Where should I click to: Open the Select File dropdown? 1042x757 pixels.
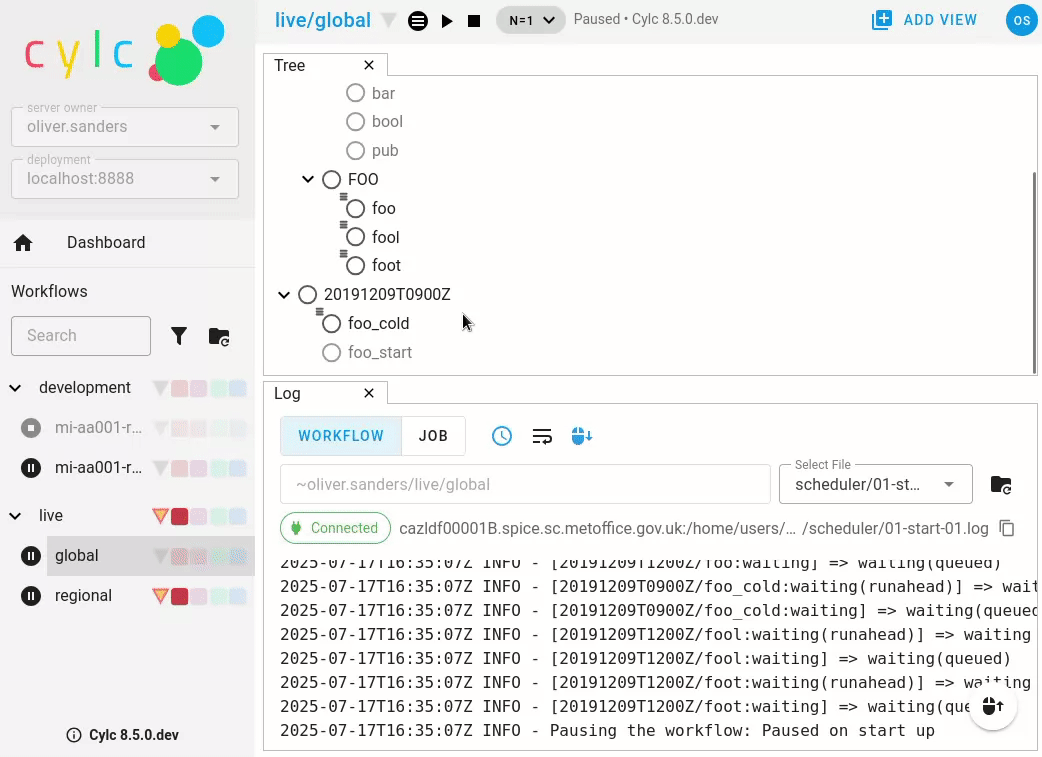tap(875, 485)
